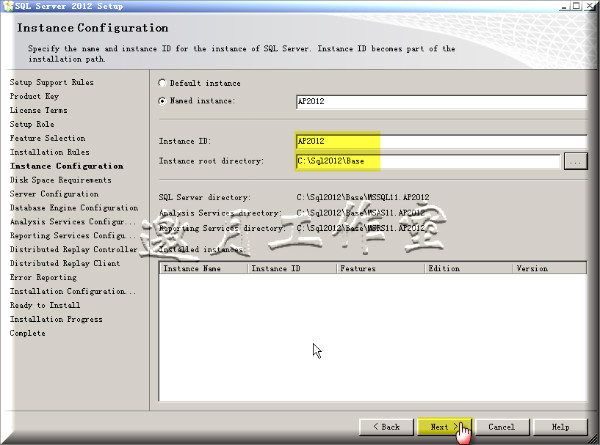This screenshot has width=600, height=445.
Task: Click the Analysis Services Configuration step
Action: 73,222
